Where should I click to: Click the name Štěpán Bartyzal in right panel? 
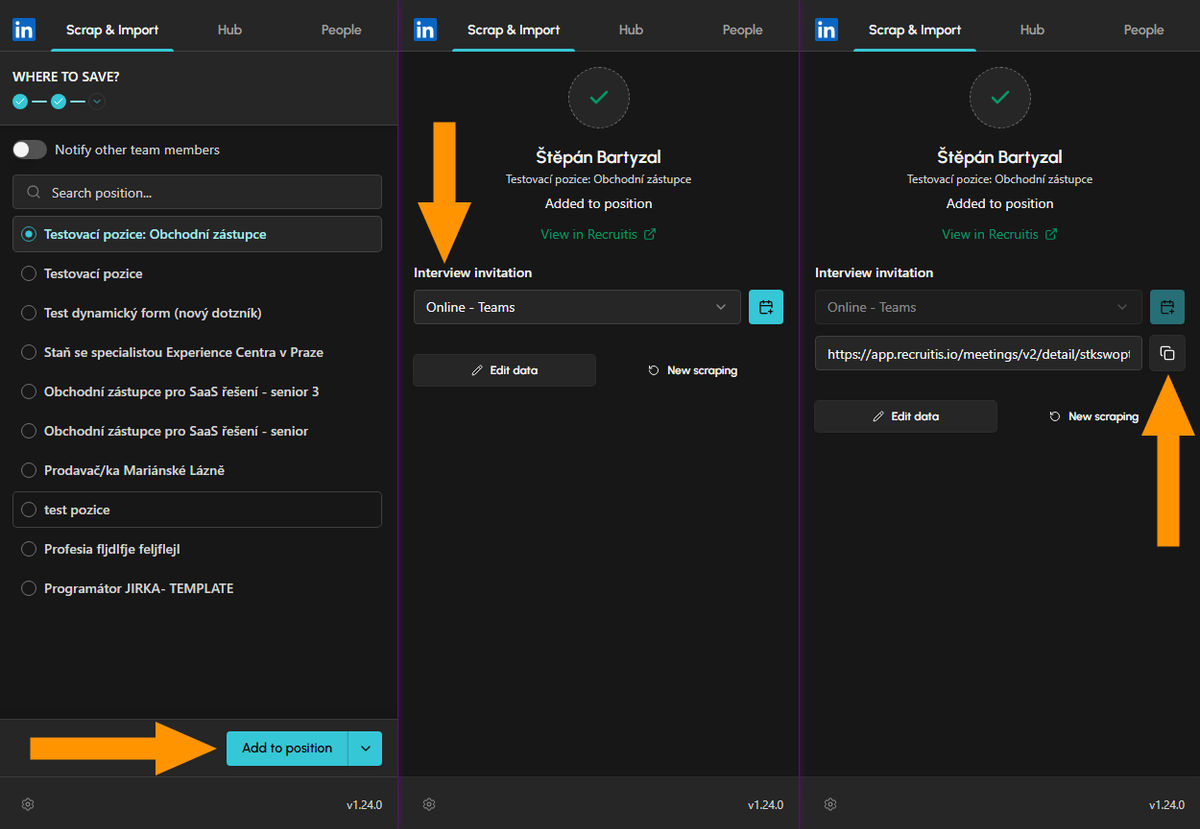click(999, 157)
